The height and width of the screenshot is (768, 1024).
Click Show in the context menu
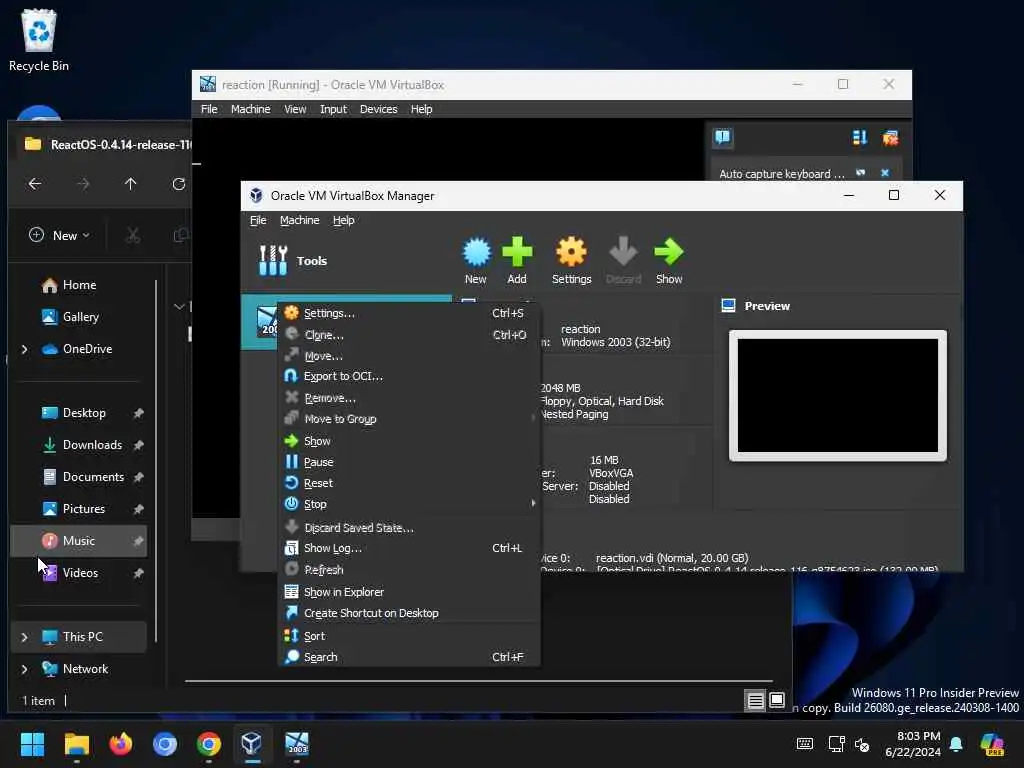point(409,441)
